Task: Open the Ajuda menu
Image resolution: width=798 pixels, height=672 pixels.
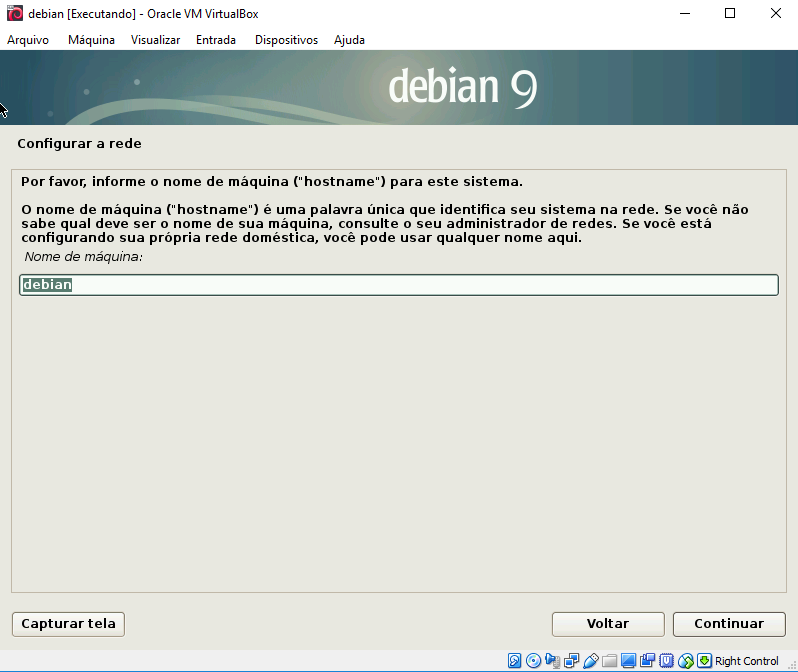Action: (349, 40)
